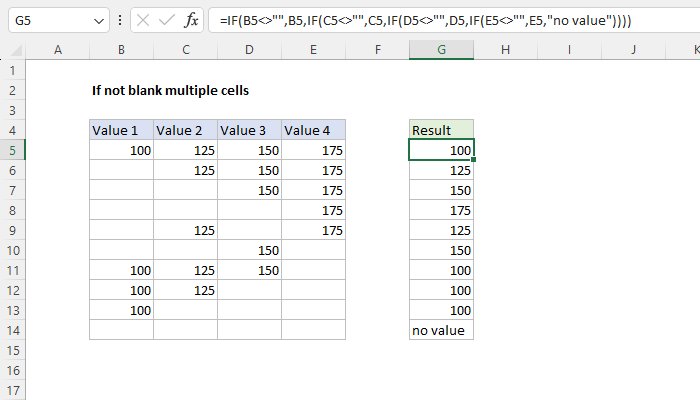This screenshot has height=400, width=700.
Task: Select result cell G13 showing 100
Action: tap(442, 310)
